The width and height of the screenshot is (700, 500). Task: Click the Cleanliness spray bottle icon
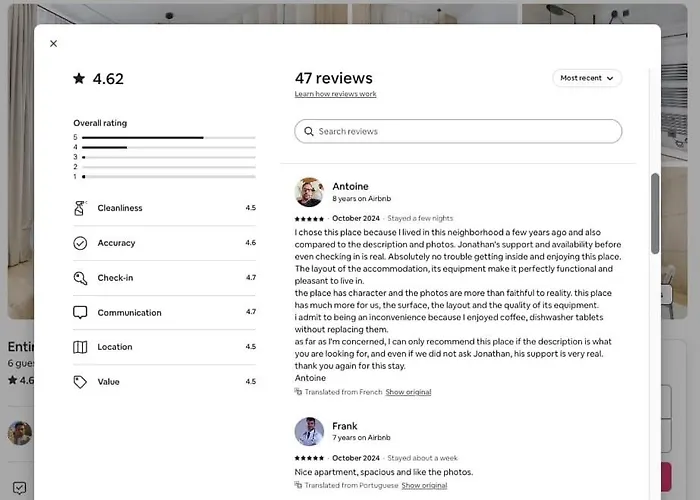click(x=80, y=208)
